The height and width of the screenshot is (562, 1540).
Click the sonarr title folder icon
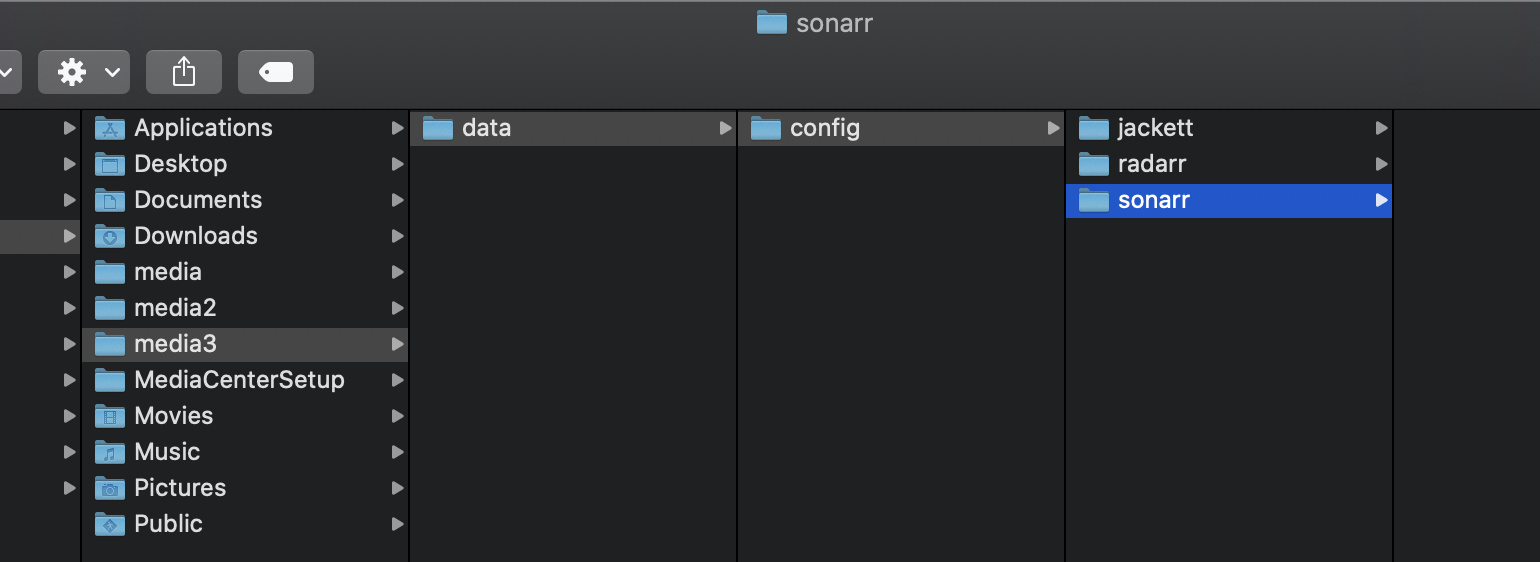(x=772, y=23)
